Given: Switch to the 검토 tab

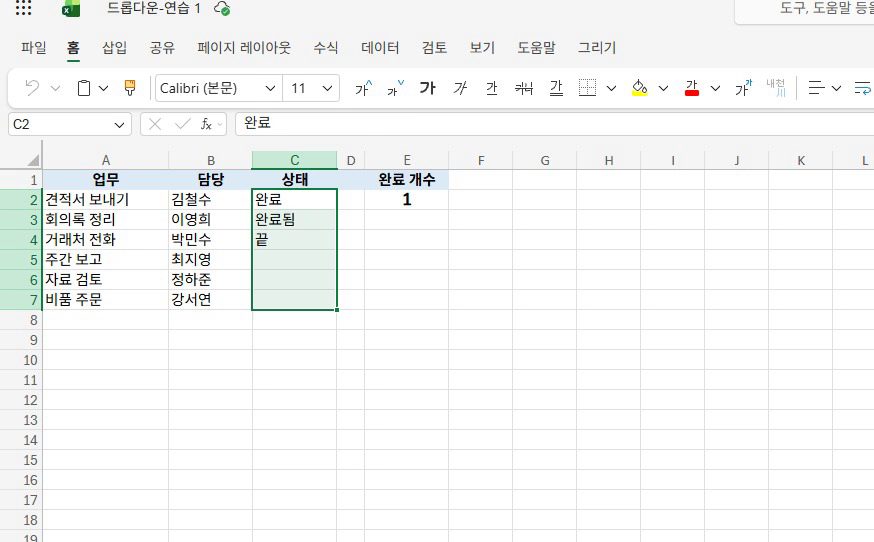Looking at the screenshot, I should click(434, 48).
